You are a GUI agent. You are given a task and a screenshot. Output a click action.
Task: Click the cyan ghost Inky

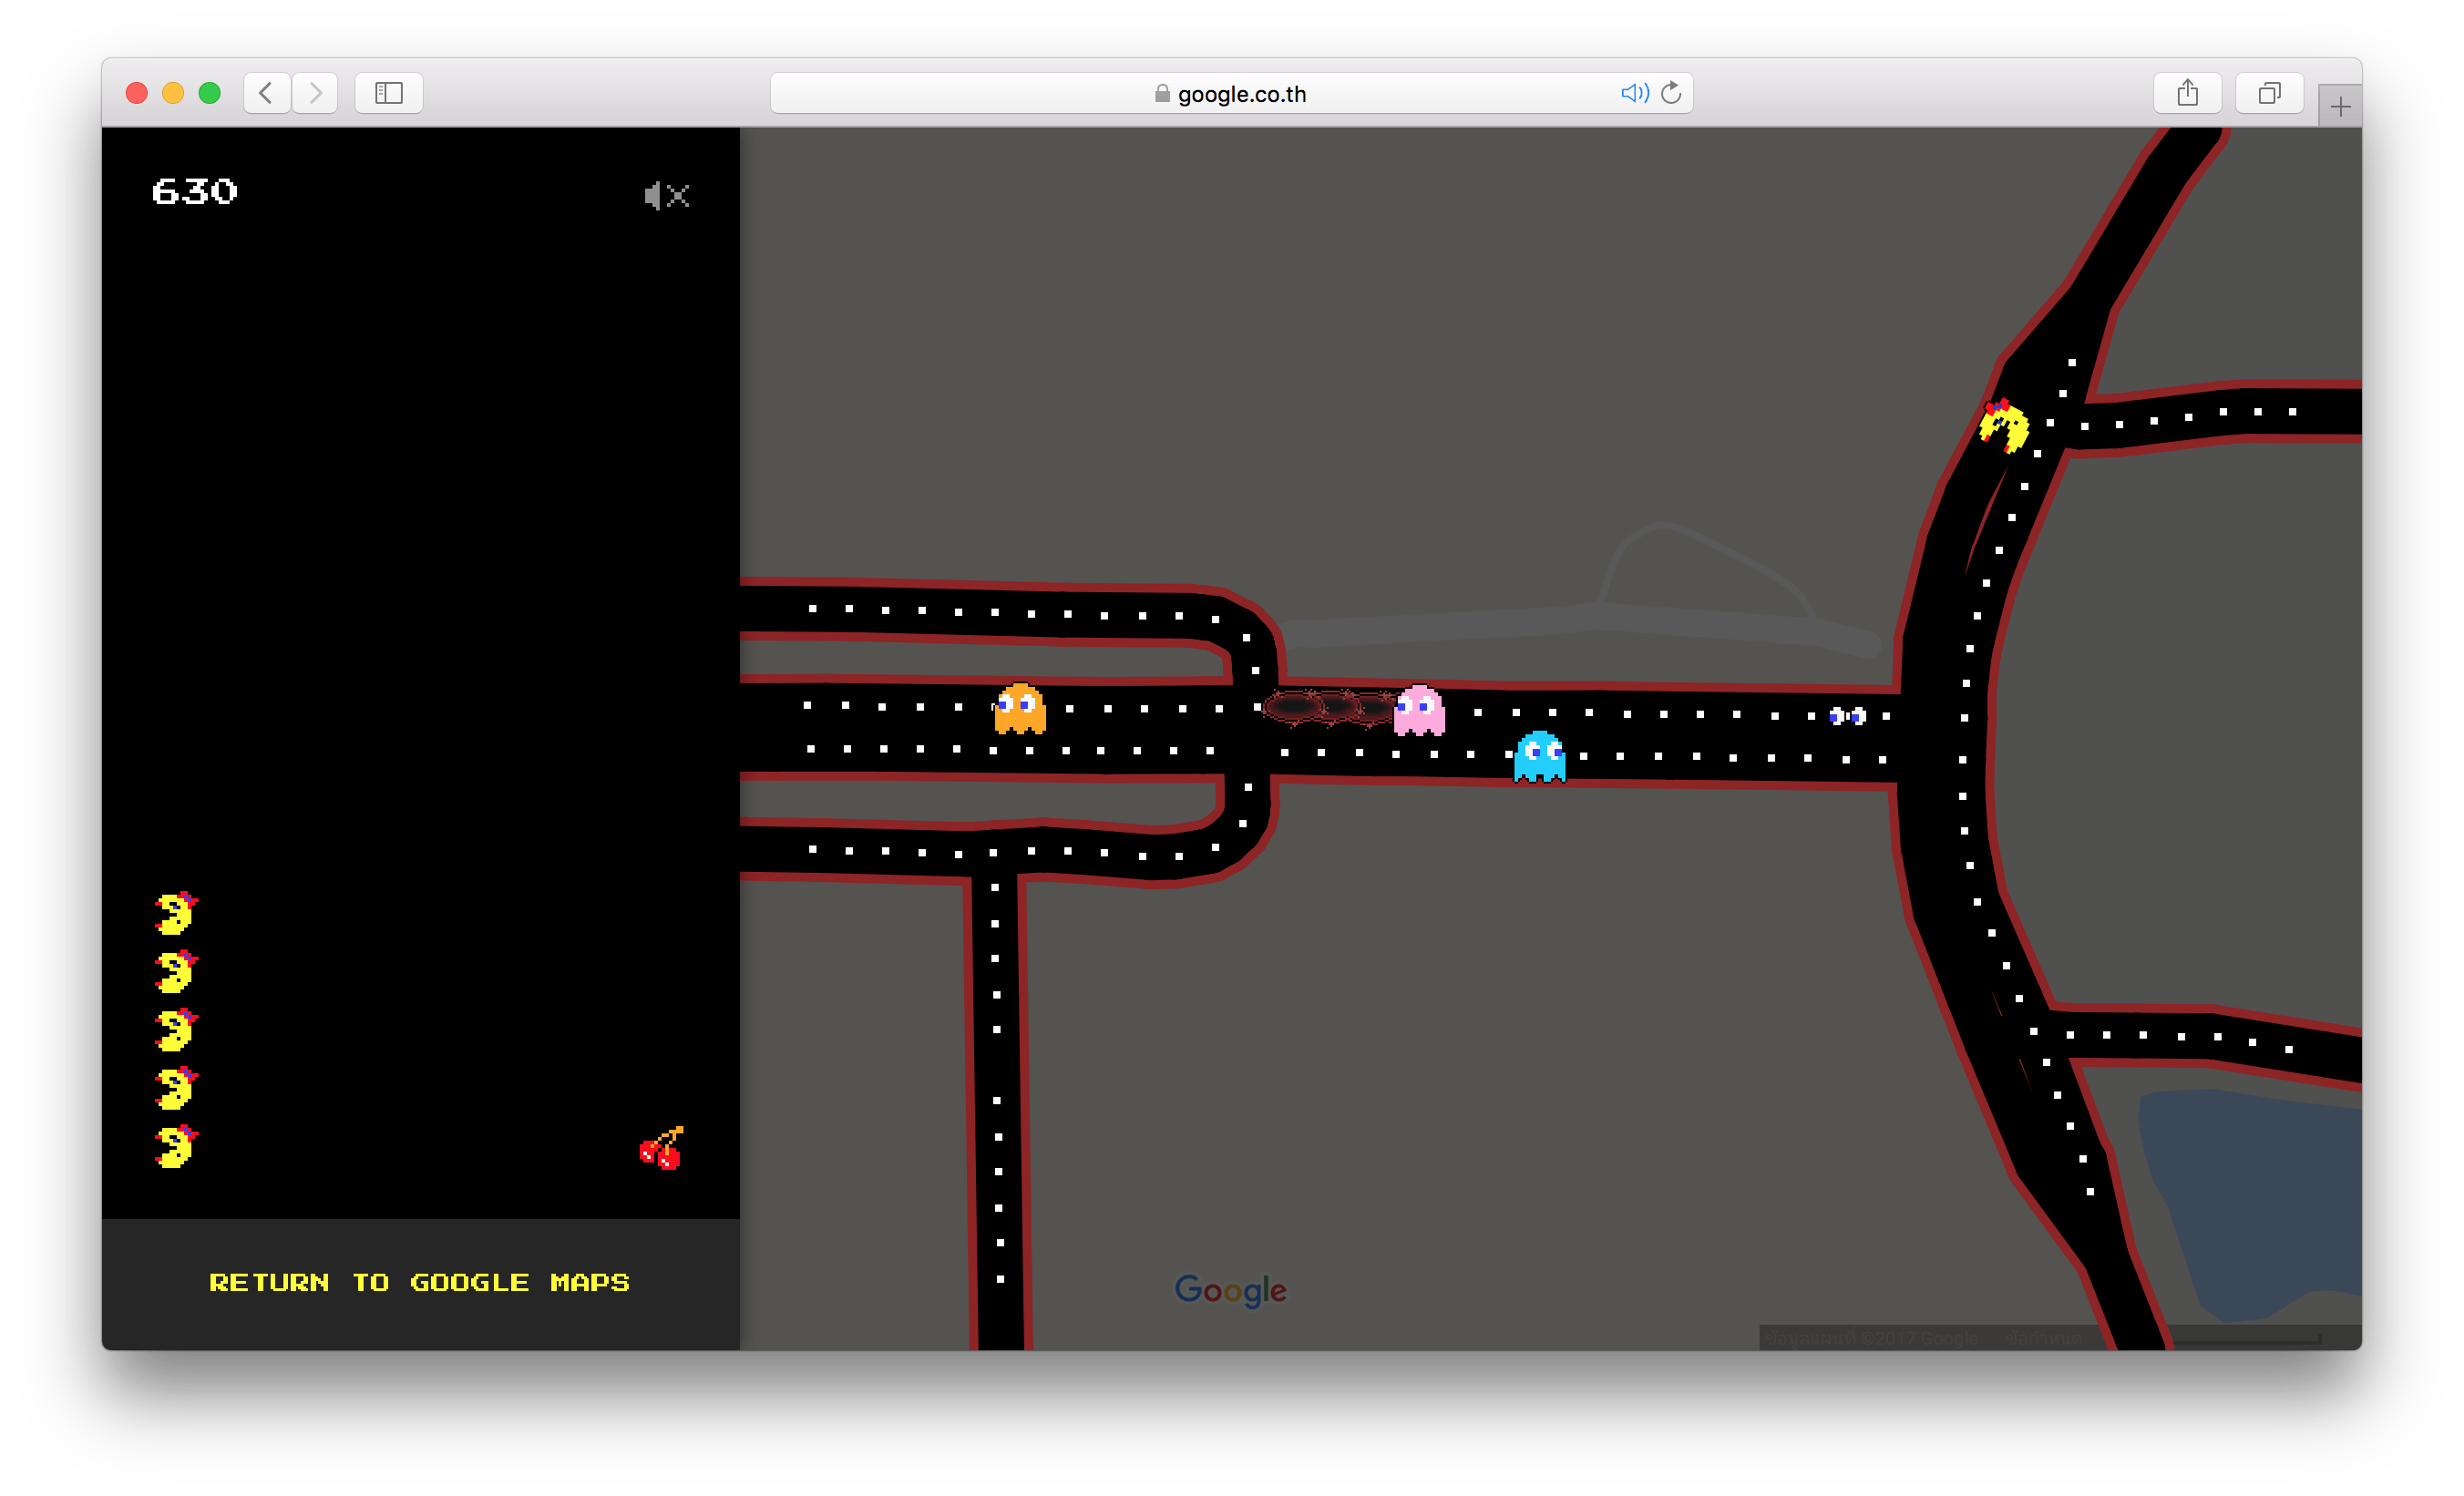pyautogui.click(x=1539, y=757)
